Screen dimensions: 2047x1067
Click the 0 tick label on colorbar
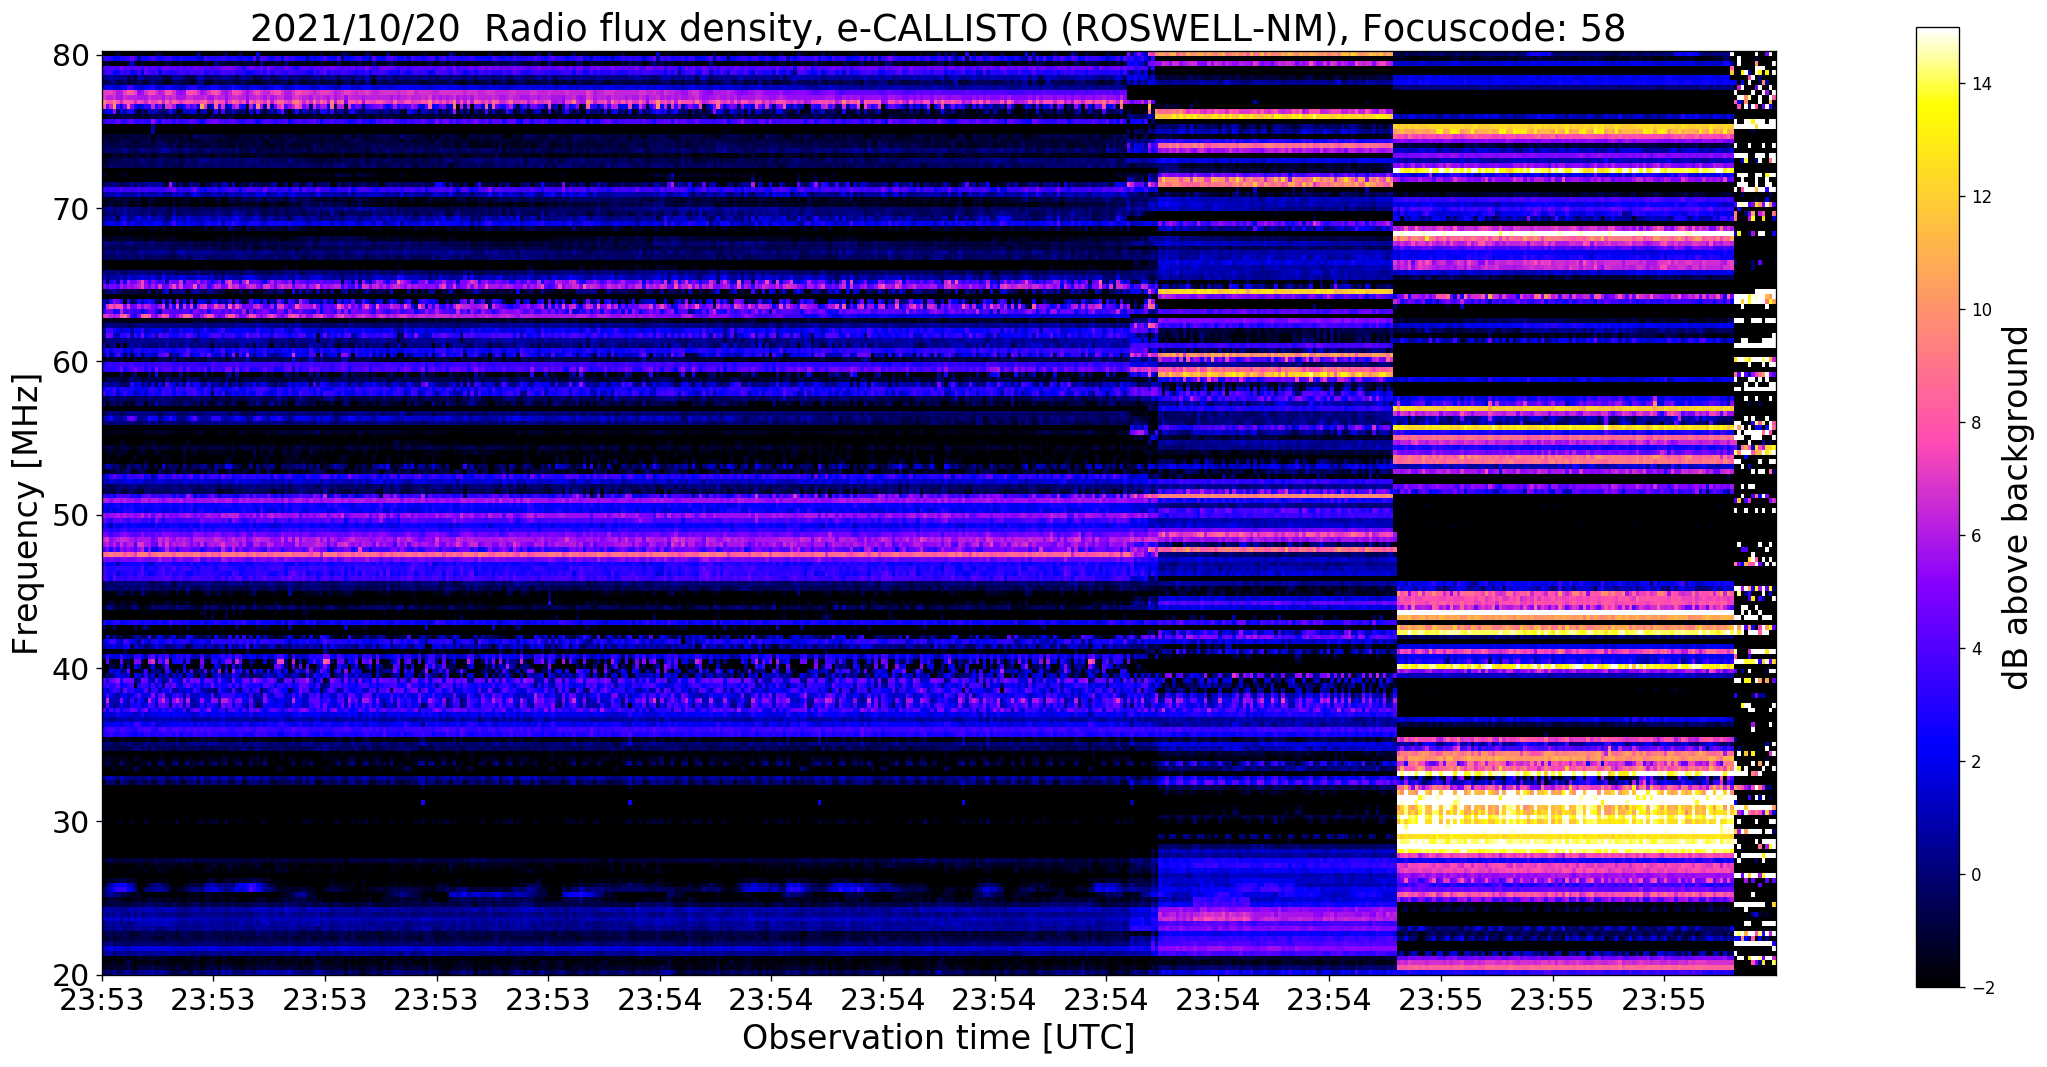(1974, 875)
